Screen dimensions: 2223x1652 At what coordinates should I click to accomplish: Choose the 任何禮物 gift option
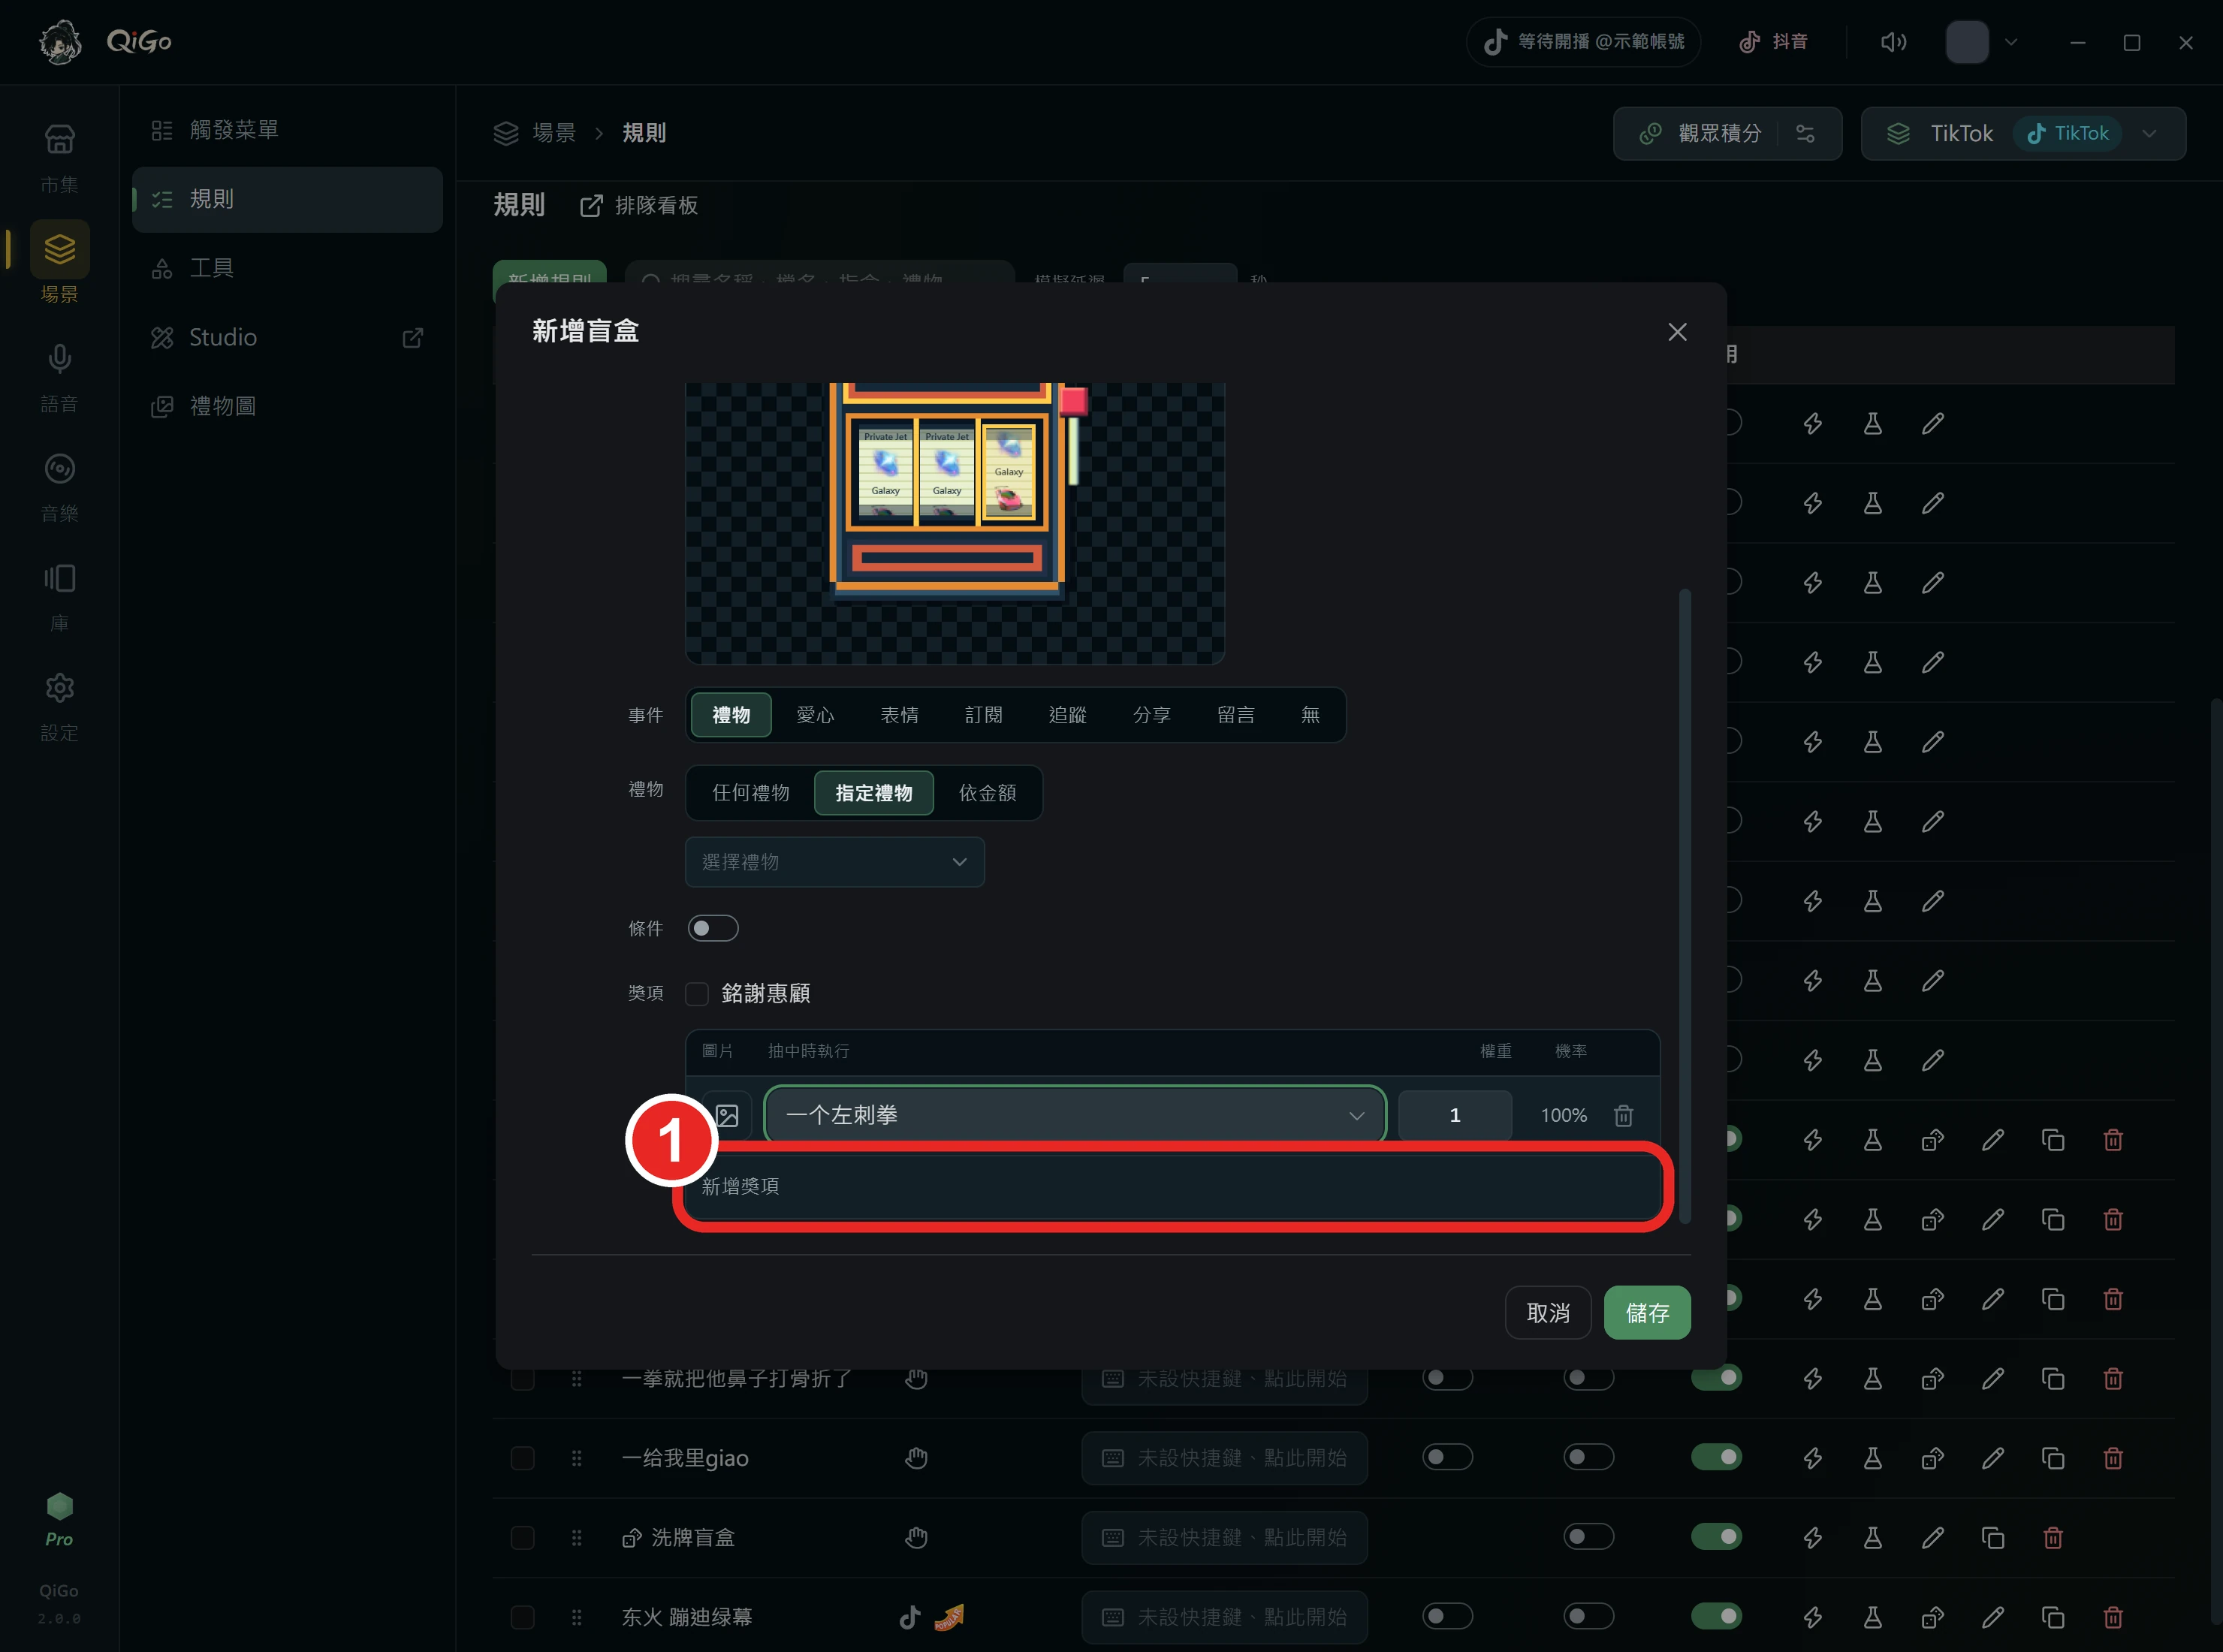coord(750,793)
